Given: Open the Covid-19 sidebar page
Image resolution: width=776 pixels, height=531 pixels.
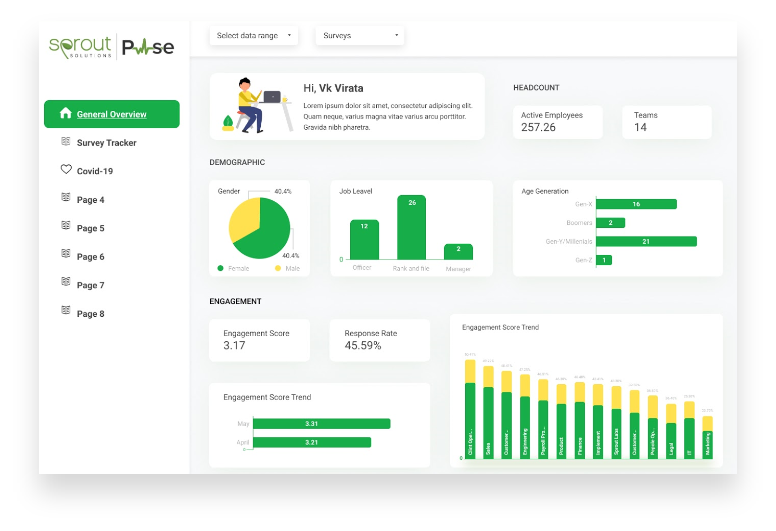Looking at the screenshot, I should (x=95, y=171).
